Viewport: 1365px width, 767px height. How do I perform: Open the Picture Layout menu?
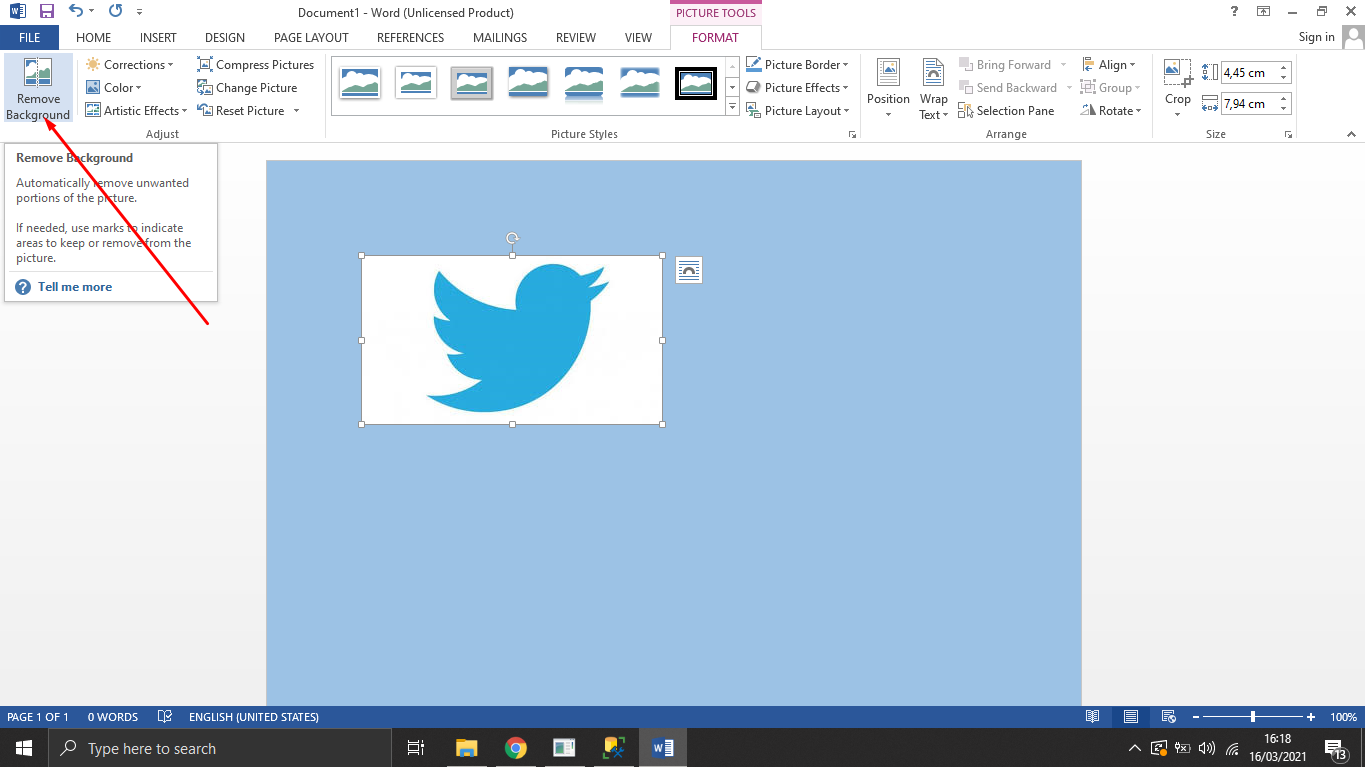click(797, 111)
